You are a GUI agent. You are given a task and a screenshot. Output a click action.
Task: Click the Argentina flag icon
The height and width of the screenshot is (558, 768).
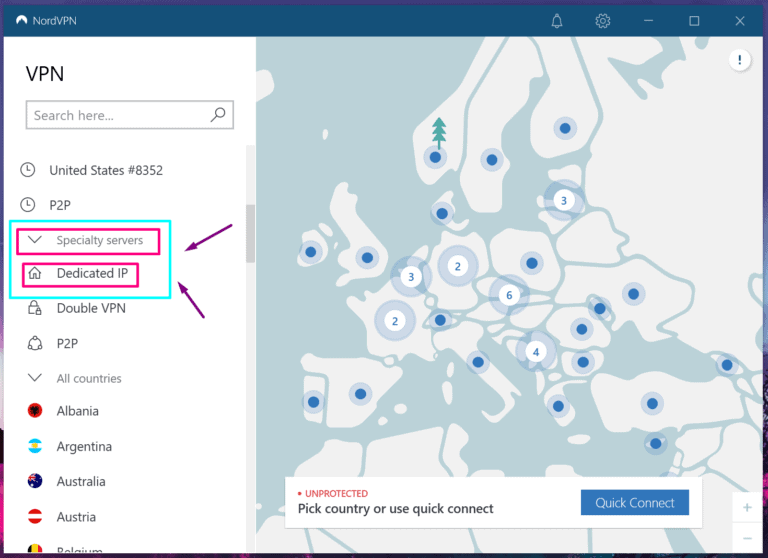click(35, 446)
